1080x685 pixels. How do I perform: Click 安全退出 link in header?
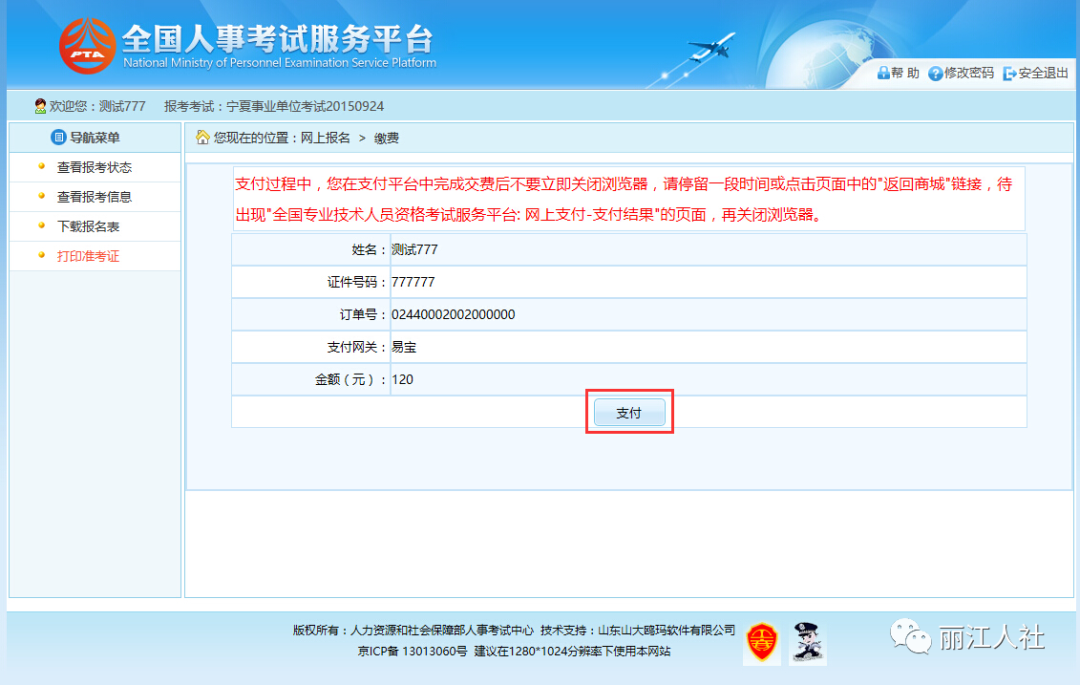coord(1043,73)
